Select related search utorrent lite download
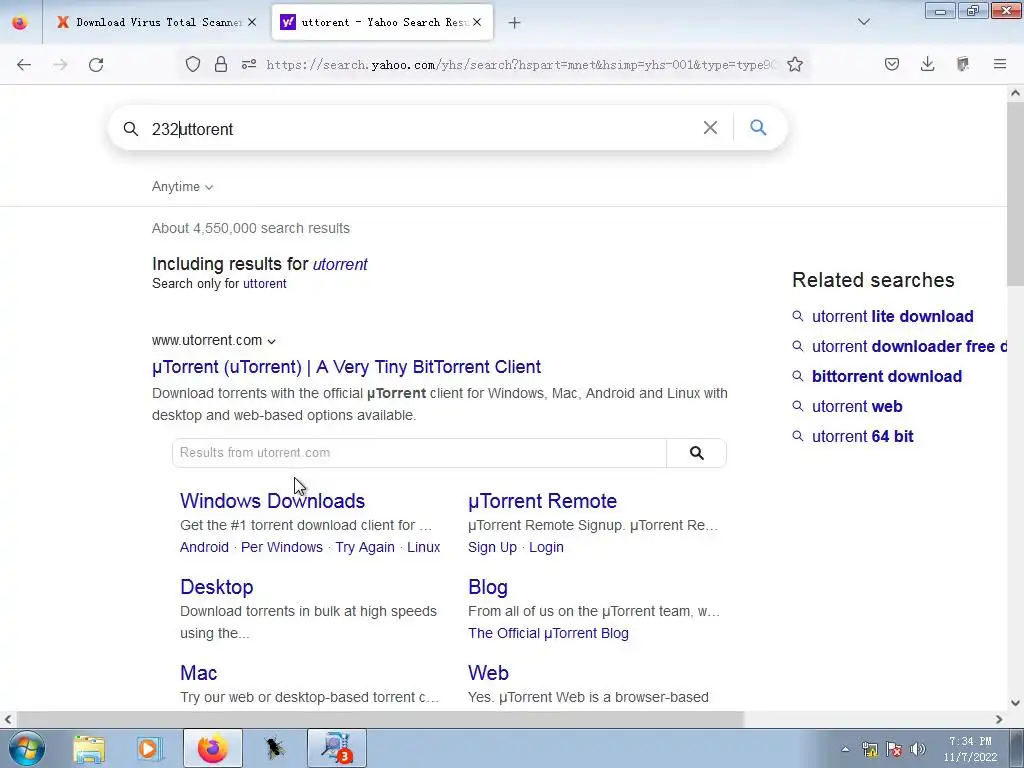This screenshot has height=768, width=1024. click(x=892, y=316)
